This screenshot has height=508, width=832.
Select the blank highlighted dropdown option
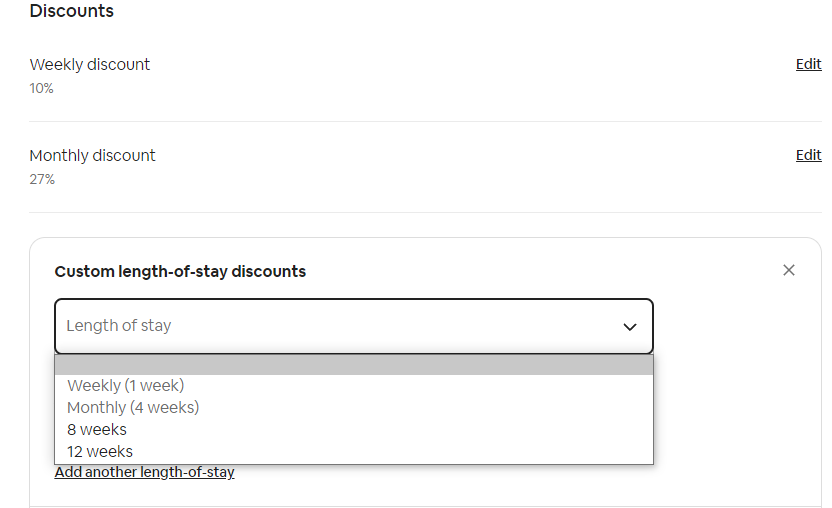point(353,365)
